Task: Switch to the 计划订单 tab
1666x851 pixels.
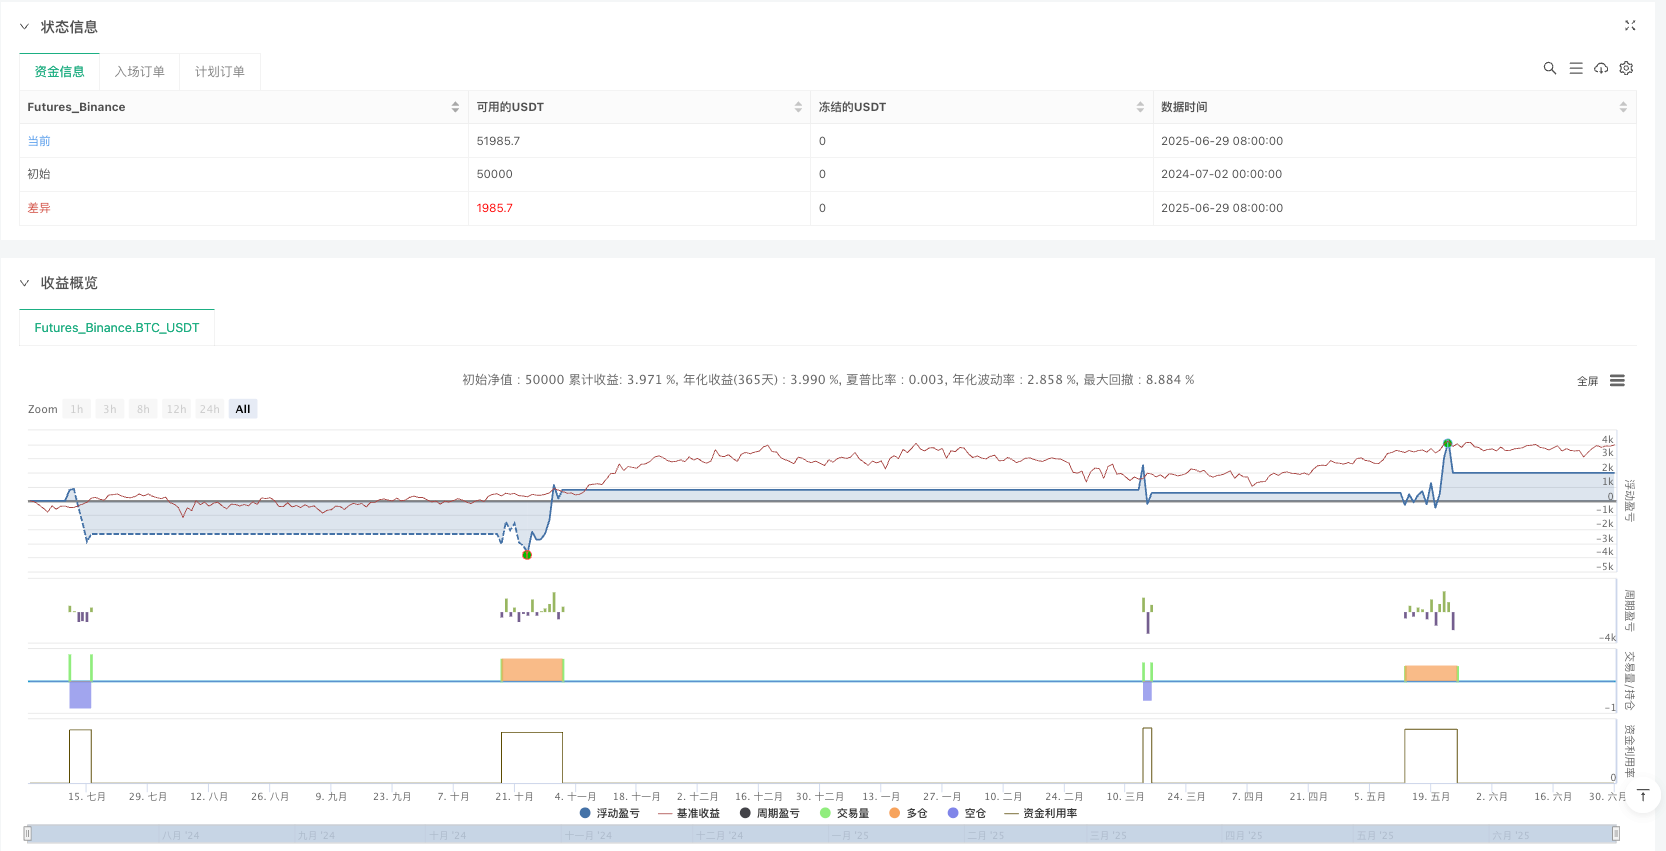Action: tap(219, 72)
